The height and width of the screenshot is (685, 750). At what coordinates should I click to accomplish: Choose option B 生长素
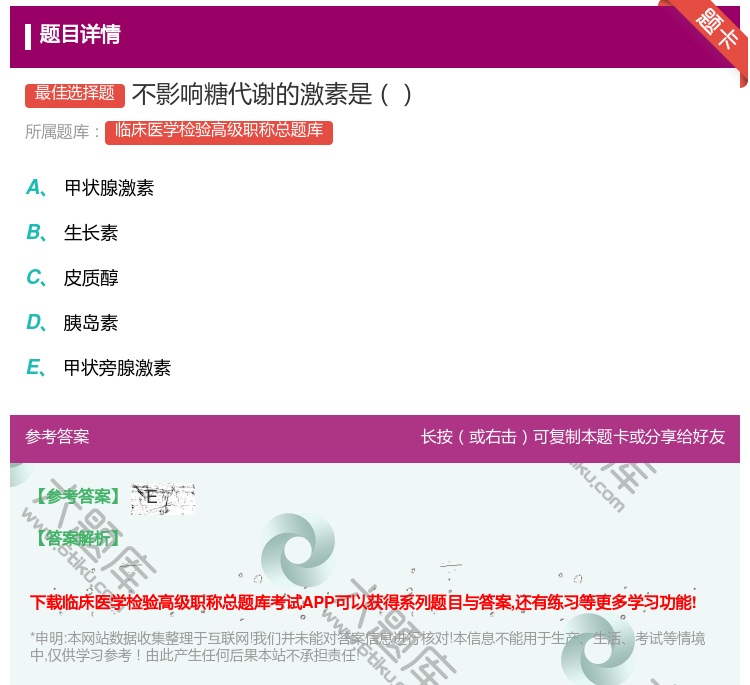tap(72, 233)
